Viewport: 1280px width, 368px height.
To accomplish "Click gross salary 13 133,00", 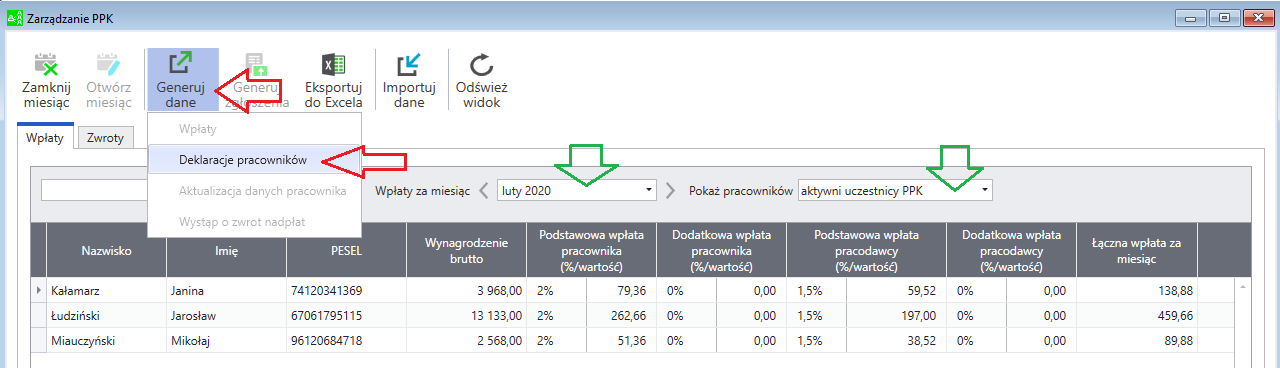I will click(467, 316).
